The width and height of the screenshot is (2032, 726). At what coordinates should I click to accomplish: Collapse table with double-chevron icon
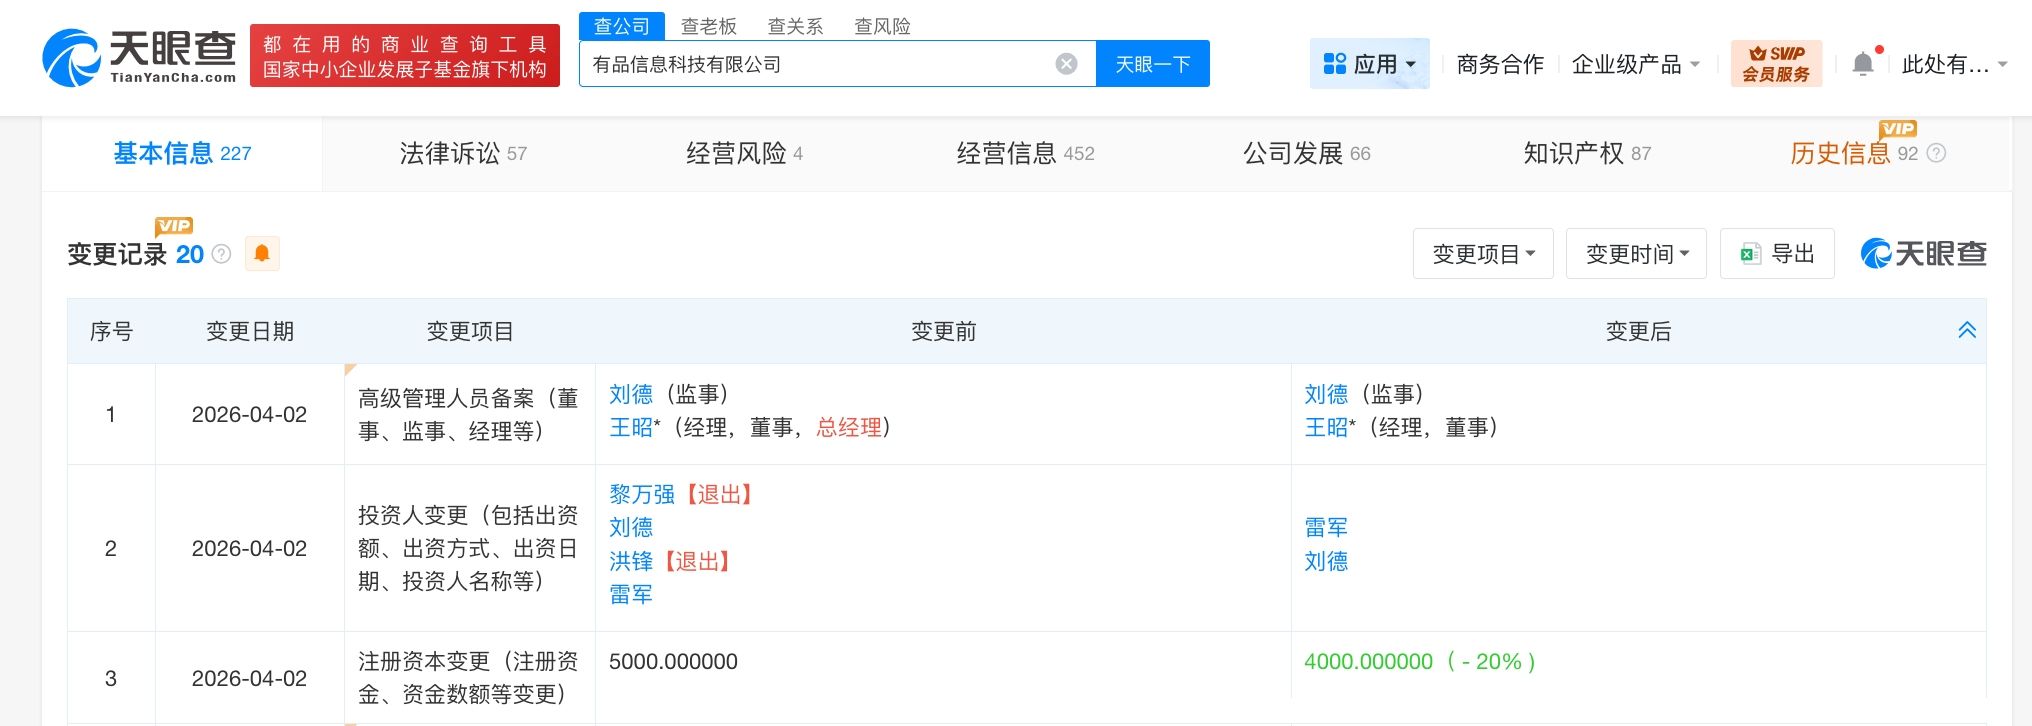click(x=1966, y=330)
